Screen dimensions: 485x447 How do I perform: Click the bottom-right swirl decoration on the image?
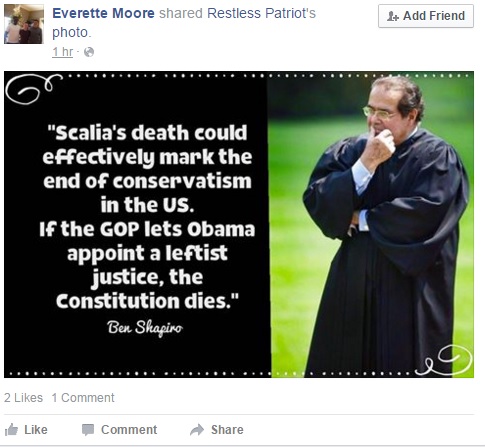click(x=445, y=360)
